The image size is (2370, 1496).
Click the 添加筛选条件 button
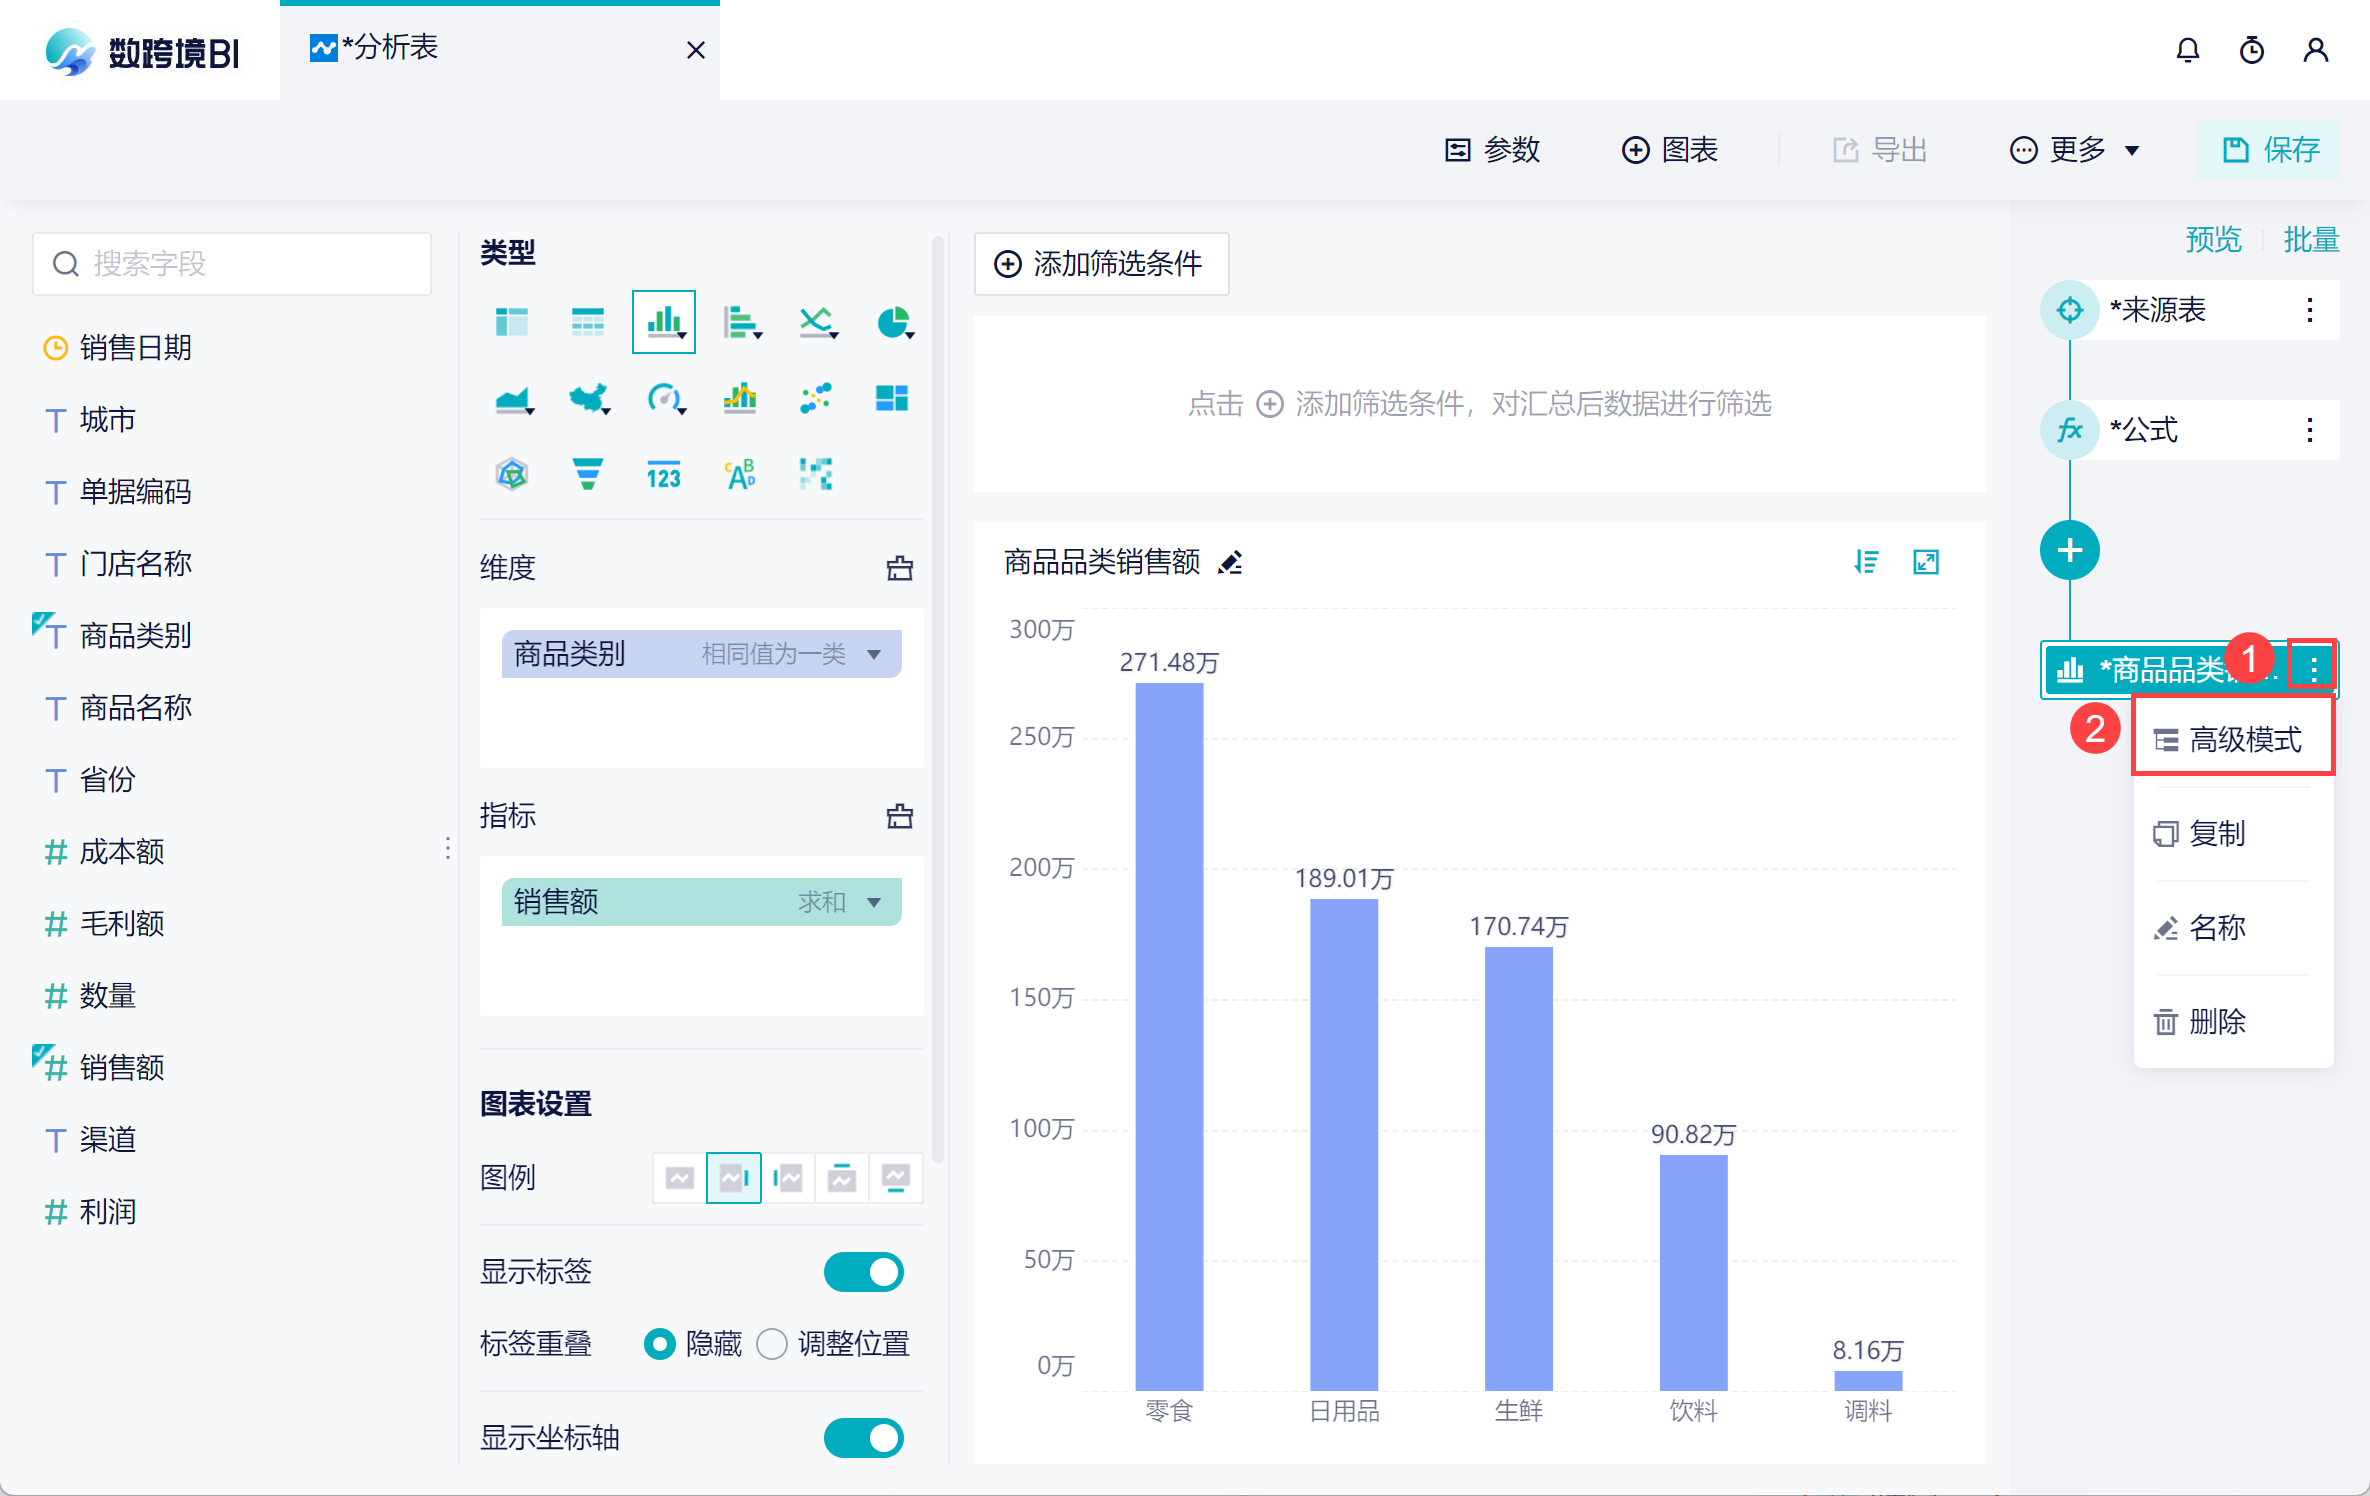1101,264
